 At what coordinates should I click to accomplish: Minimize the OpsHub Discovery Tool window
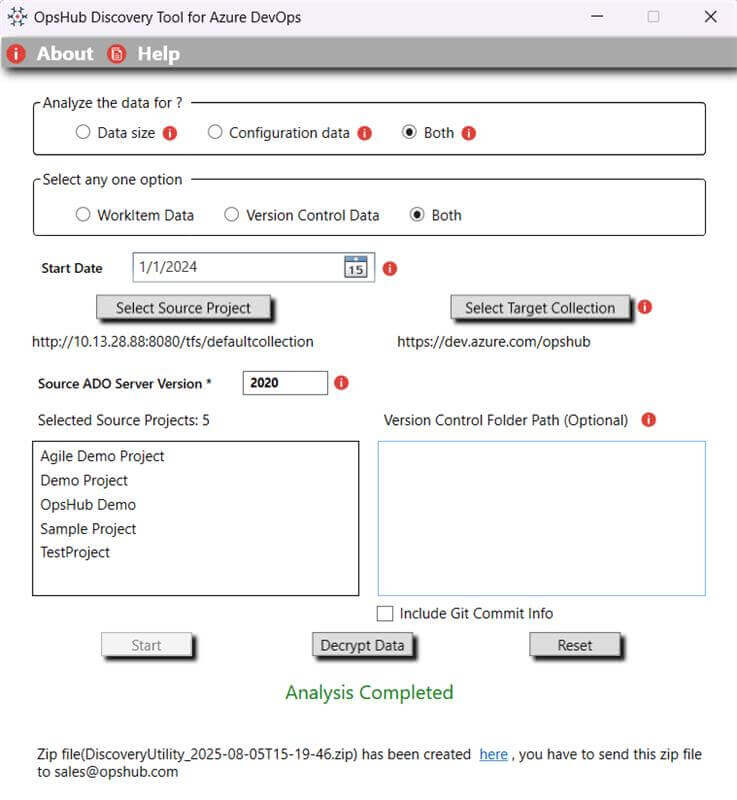coord(597,17)
